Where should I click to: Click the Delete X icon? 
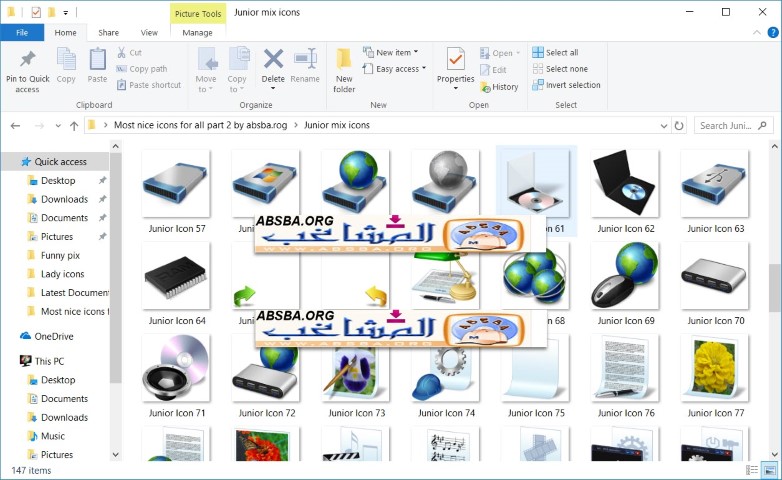click(273, 59)
